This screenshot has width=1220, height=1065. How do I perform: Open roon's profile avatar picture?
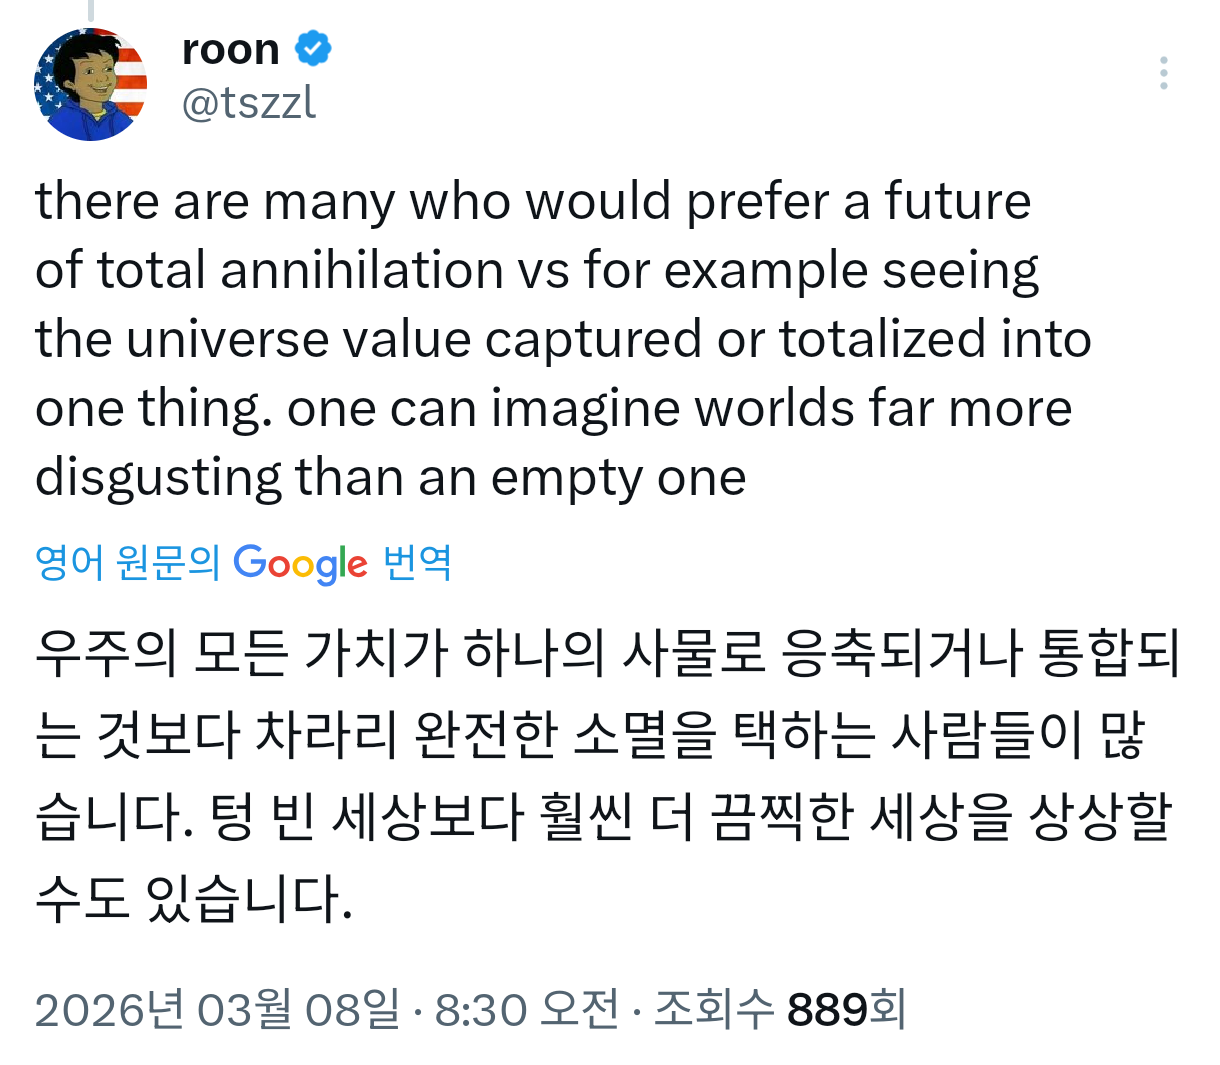click(x=90, y=85)
